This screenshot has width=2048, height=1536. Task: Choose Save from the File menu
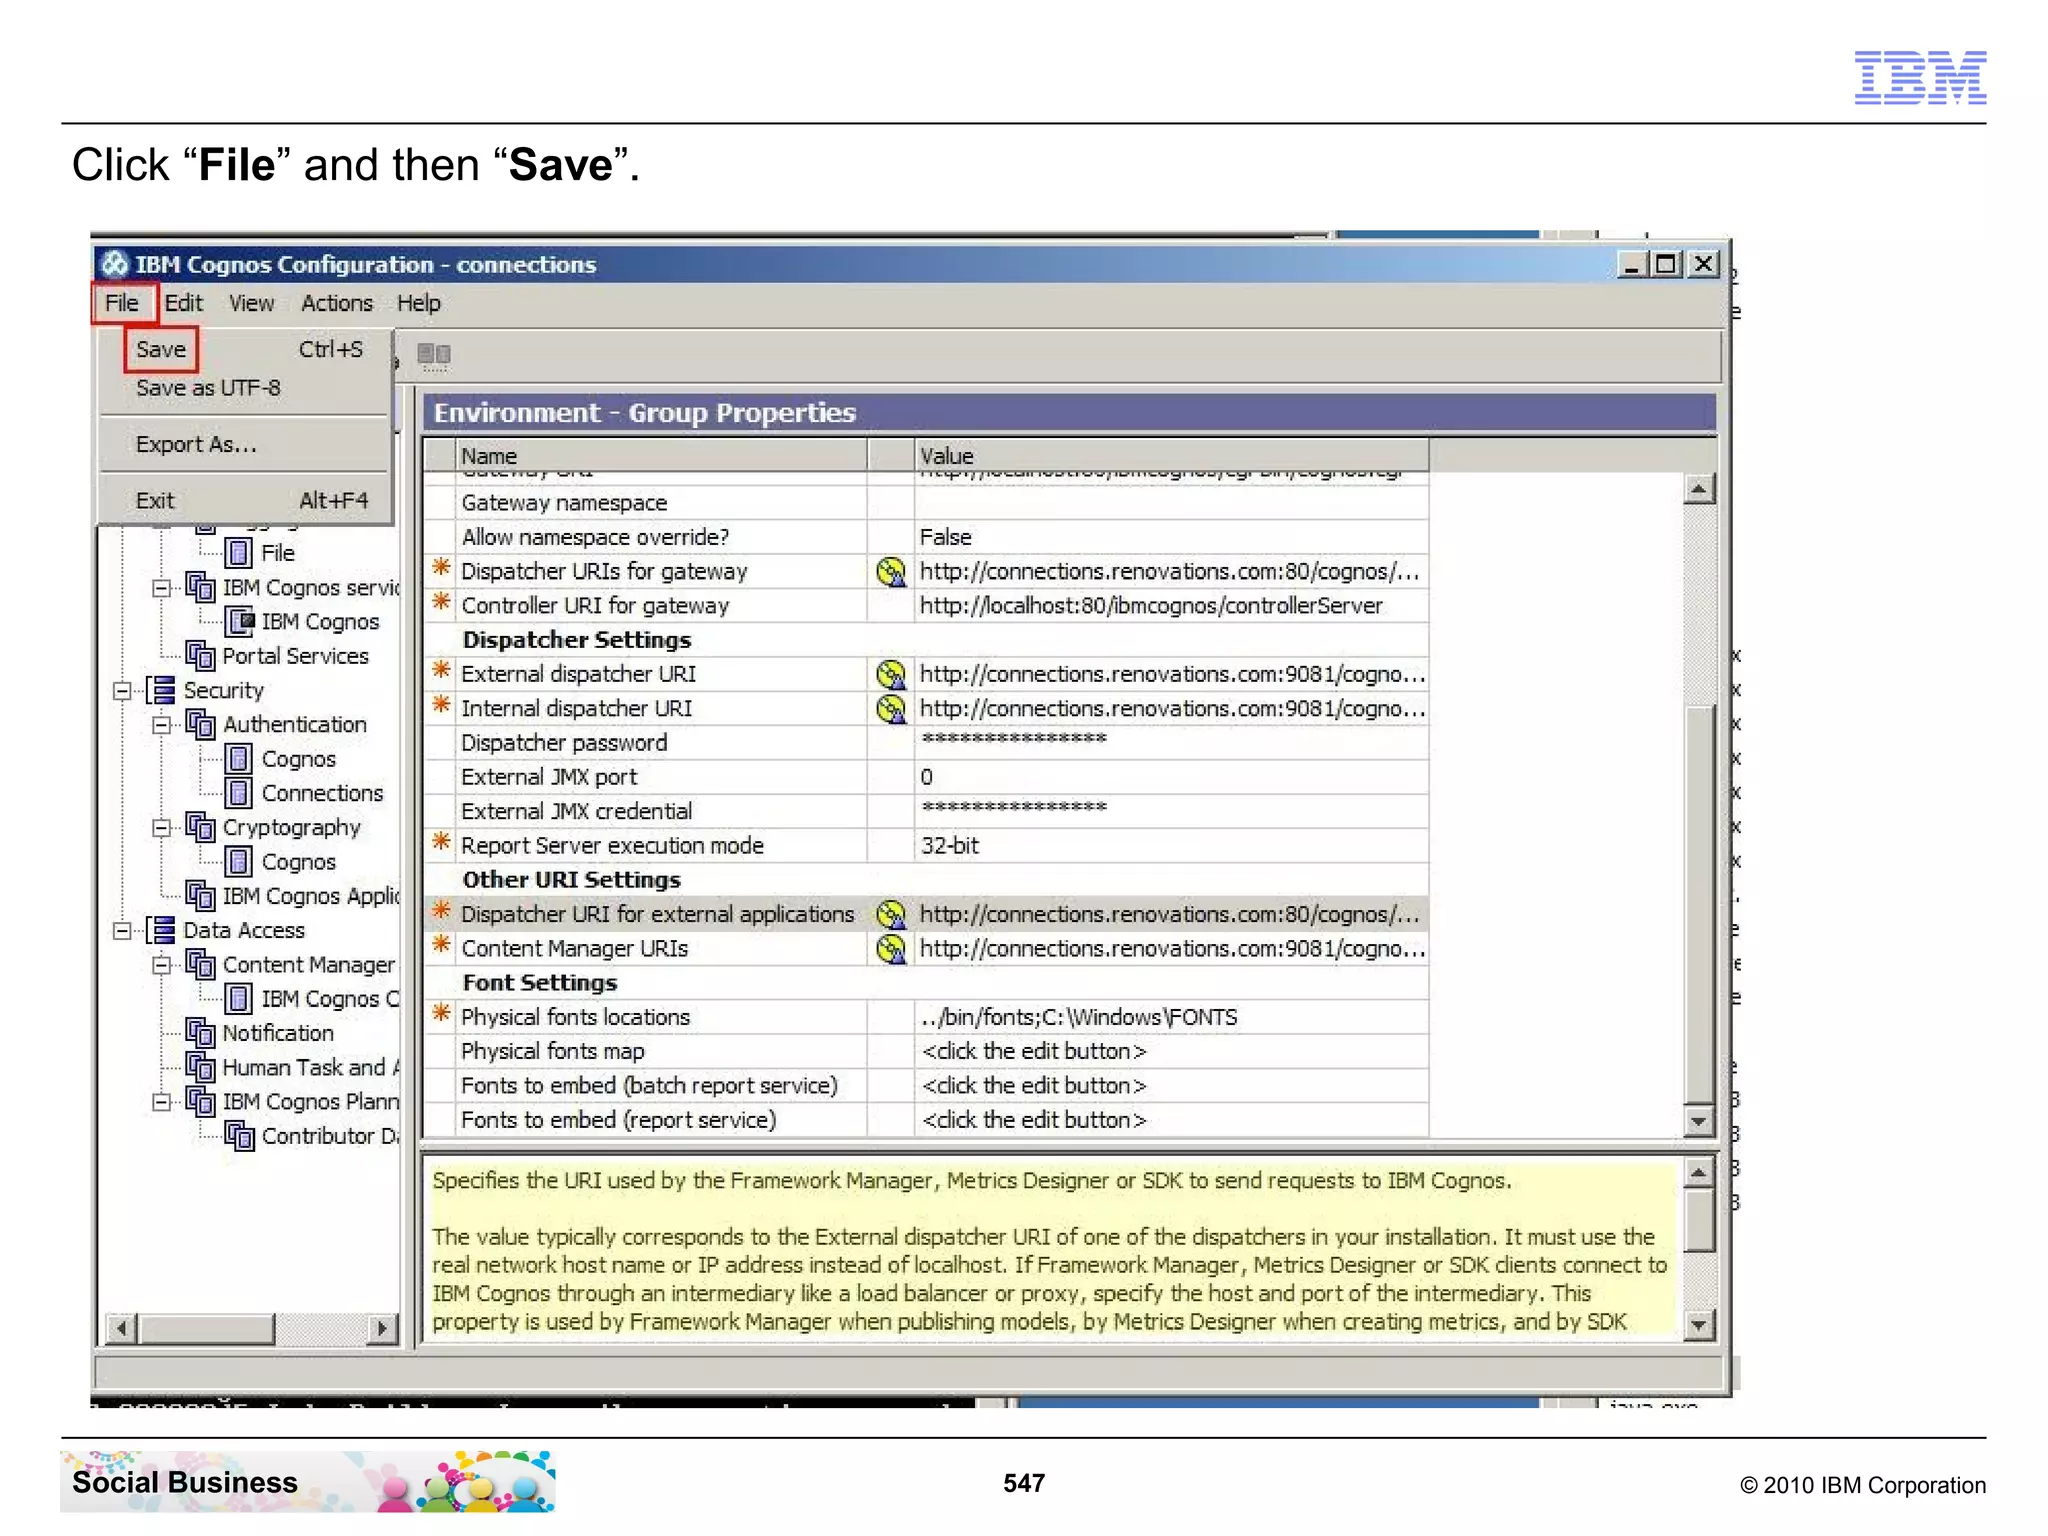click(161, 350)
